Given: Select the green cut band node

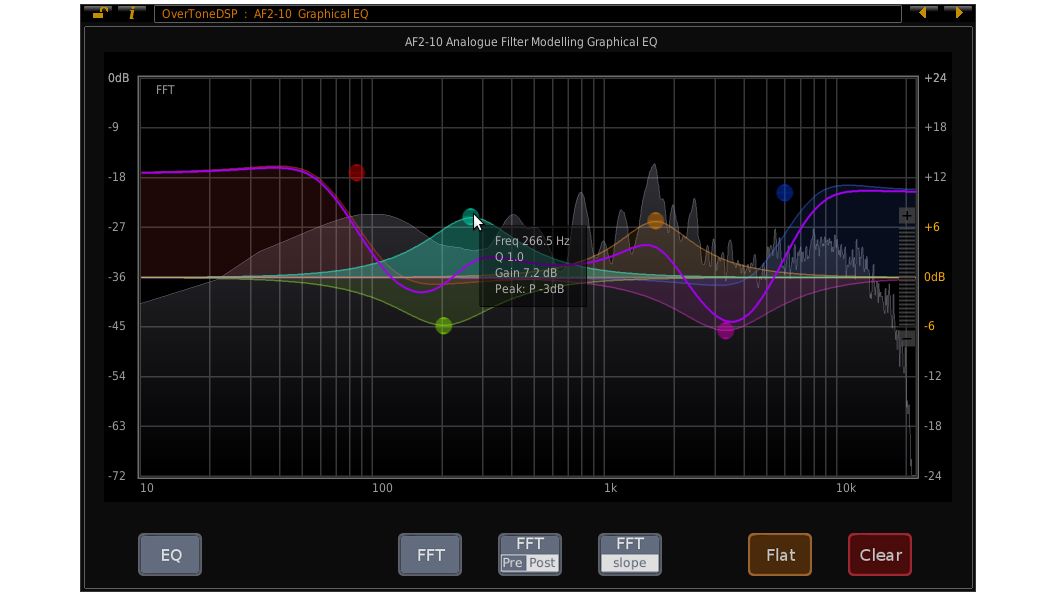Looking at the screenshot, I should (x=441, y=324).
